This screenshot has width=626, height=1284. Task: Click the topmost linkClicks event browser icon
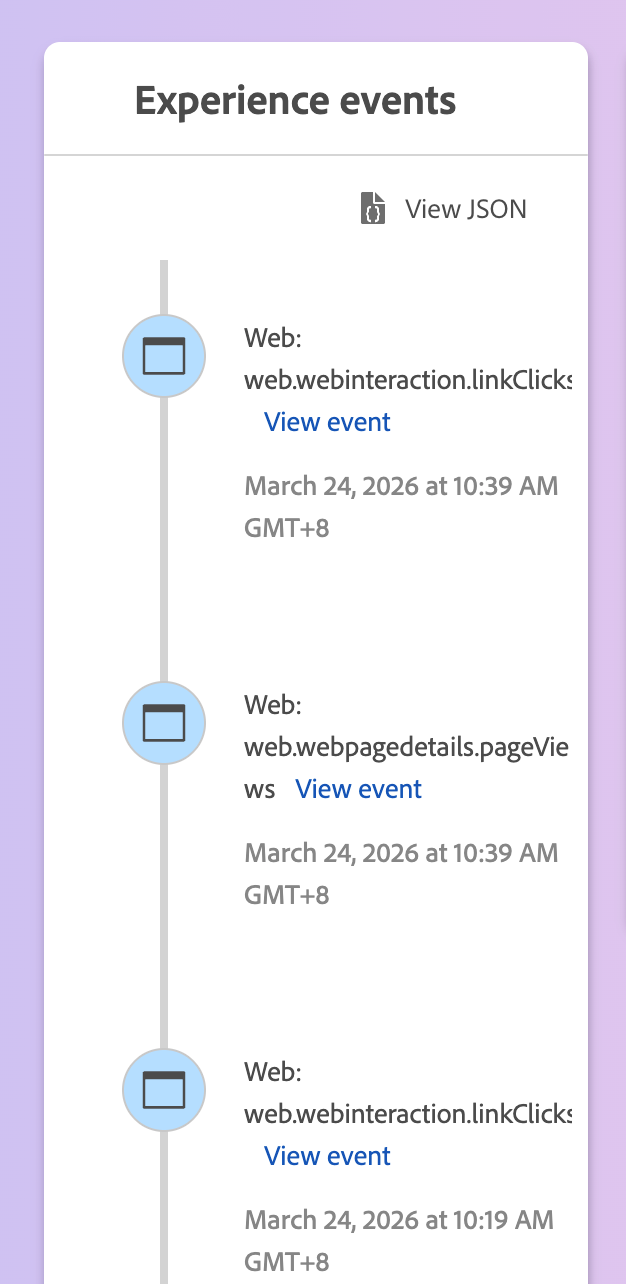pos(164,356)
